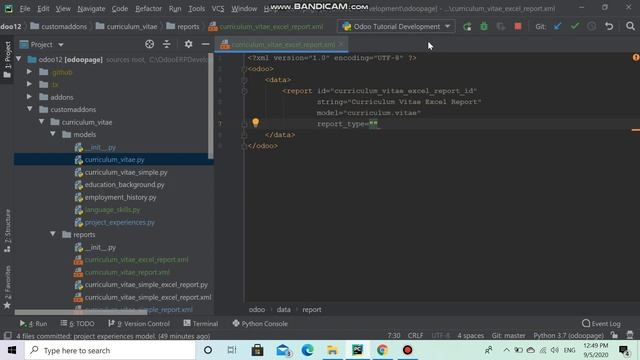Click the yellow intention lightbulb in editor
The width and height of the screenshot is (640, 360).
(x=256, y=122)
